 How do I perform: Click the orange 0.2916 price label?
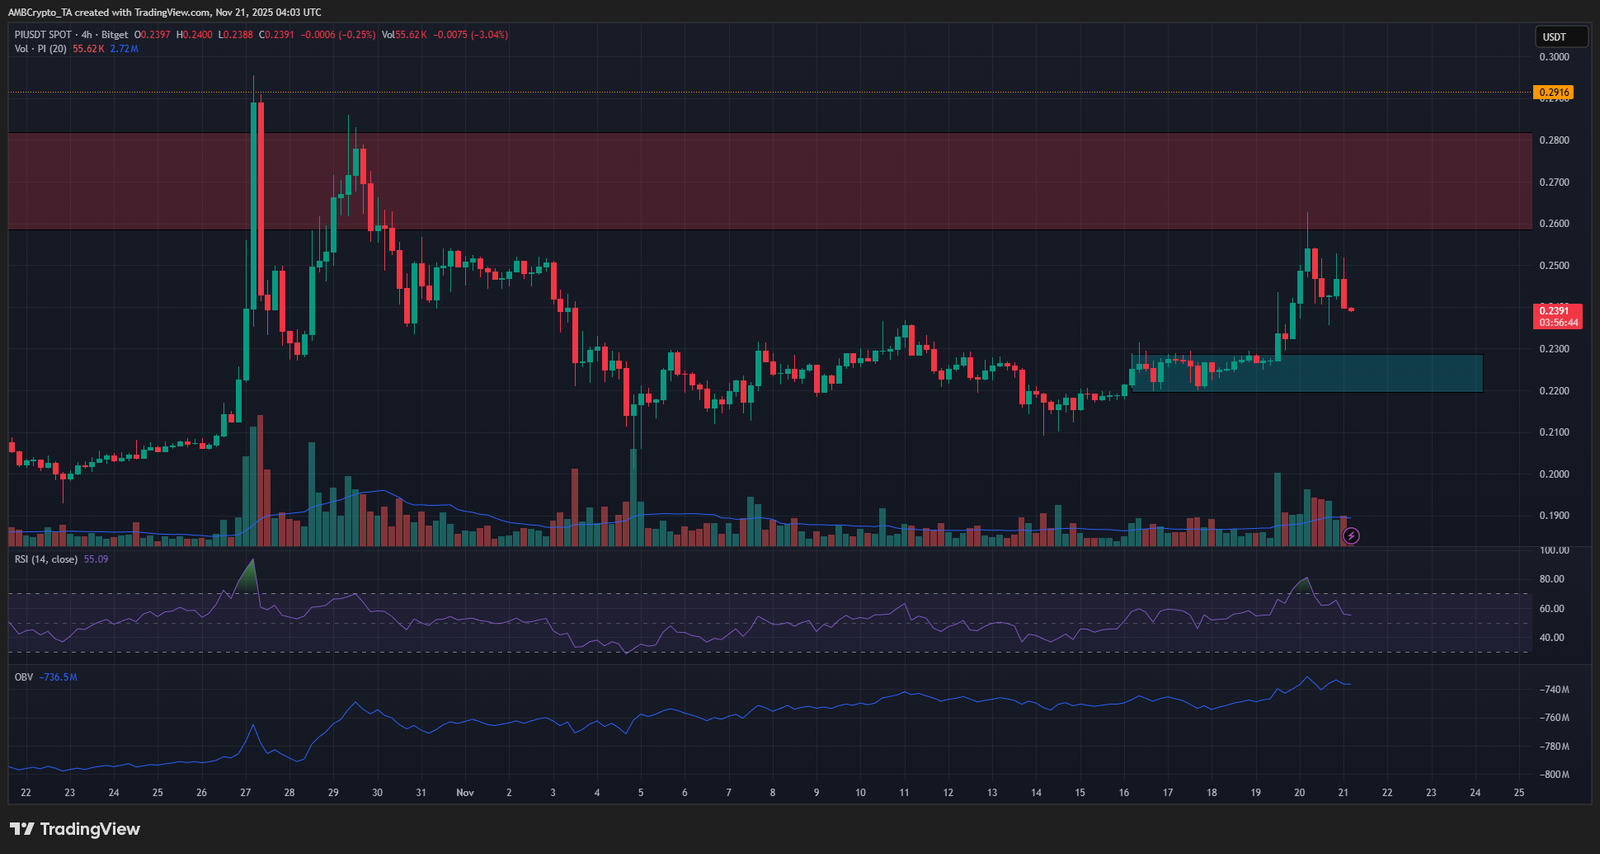(1554, 92)
